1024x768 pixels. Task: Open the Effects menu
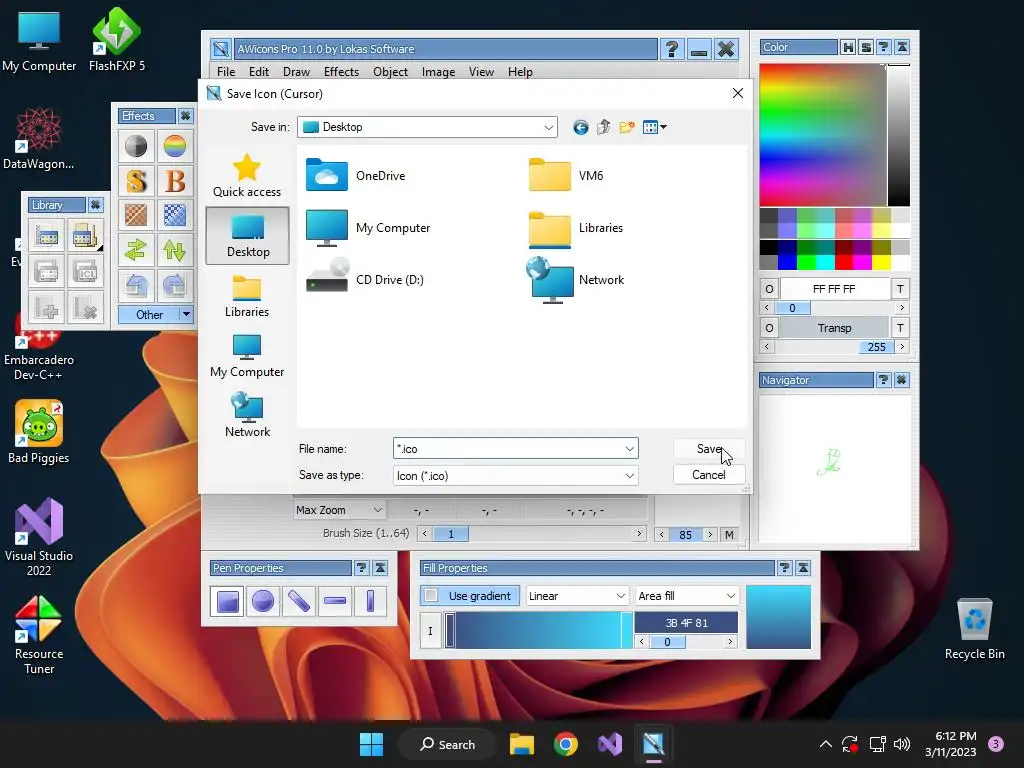pyautogui.click(x=342, y=72)
